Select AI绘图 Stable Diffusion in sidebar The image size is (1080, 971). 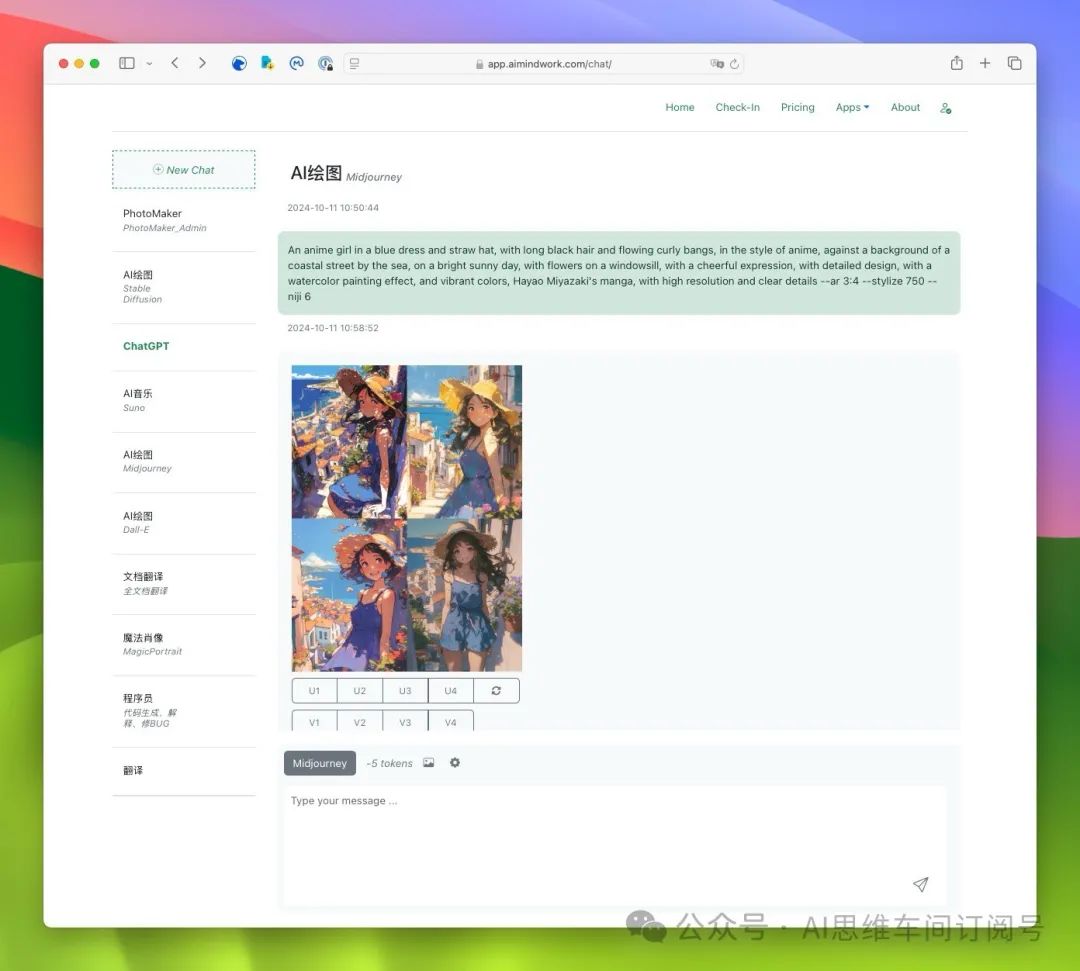click(184, 286)
